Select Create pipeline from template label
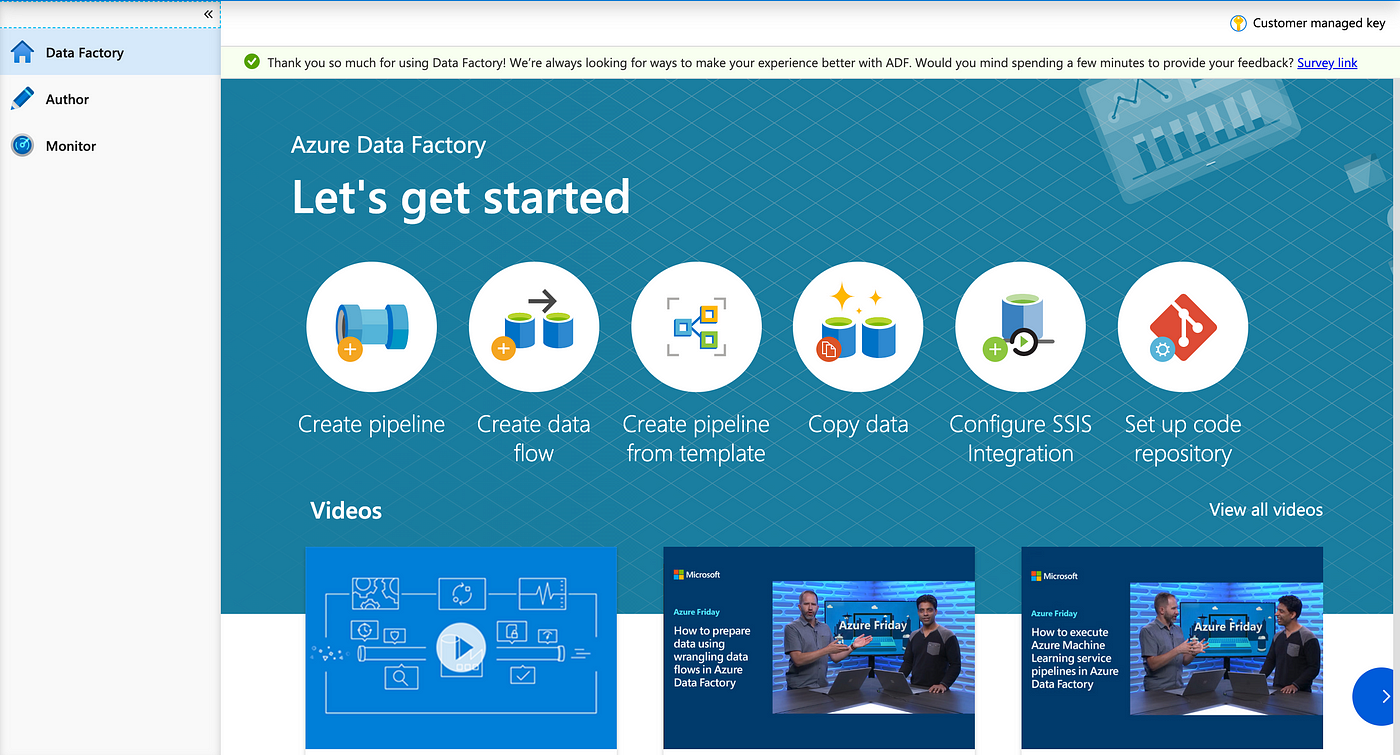The width and height of the screenshot is (1400, 755). (x=696, y=439)
